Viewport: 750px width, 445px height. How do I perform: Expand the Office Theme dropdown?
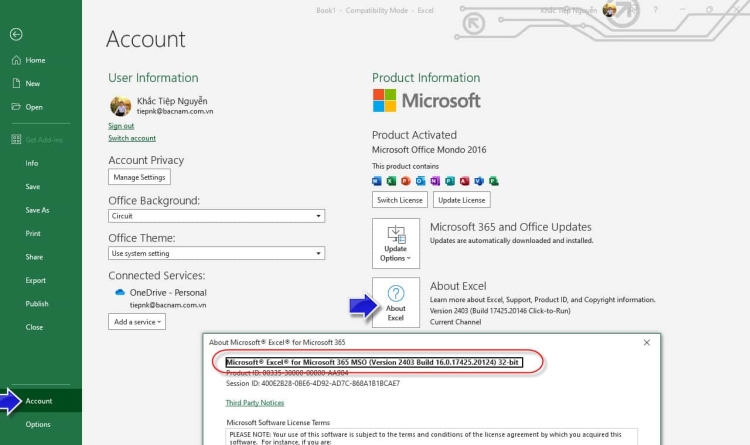[x=319, y=253]
